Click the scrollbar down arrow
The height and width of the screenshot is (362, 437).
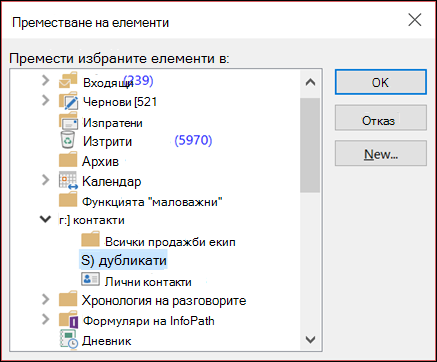pos(310,339)
